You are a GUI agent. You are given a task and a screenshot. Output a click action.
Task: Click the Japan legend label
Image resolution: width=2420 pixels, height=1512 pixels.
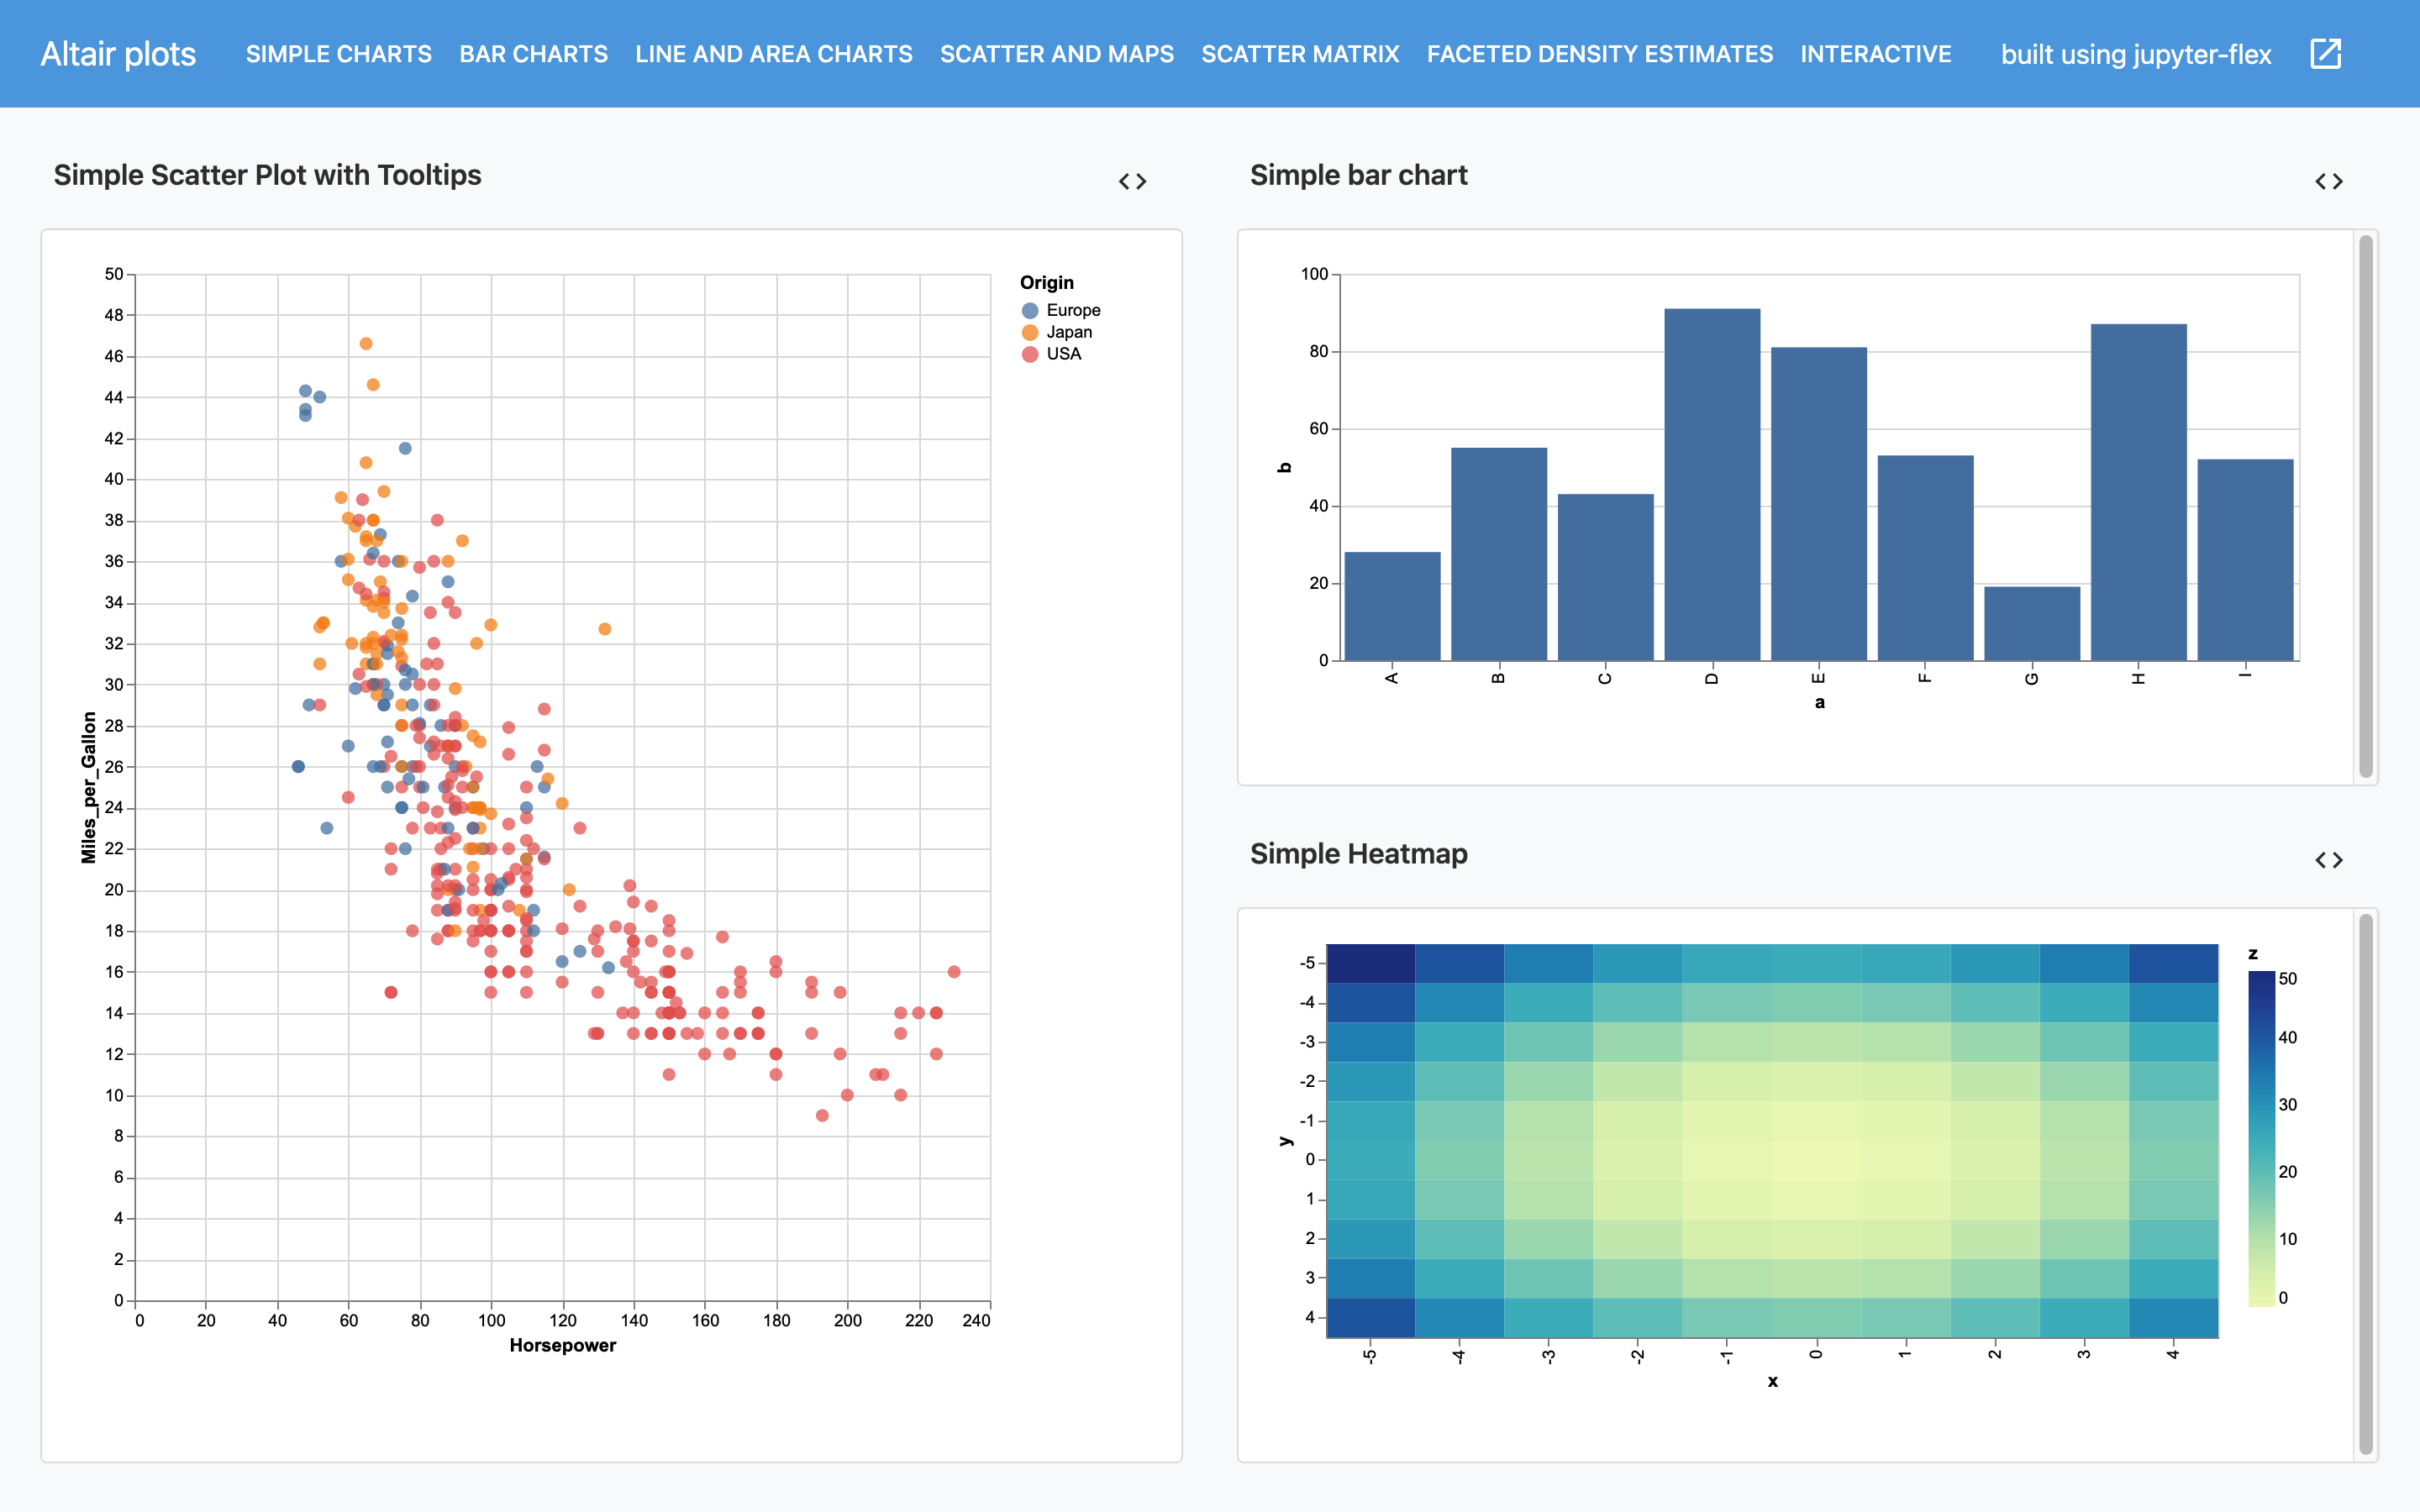(x=1069, y=332)
